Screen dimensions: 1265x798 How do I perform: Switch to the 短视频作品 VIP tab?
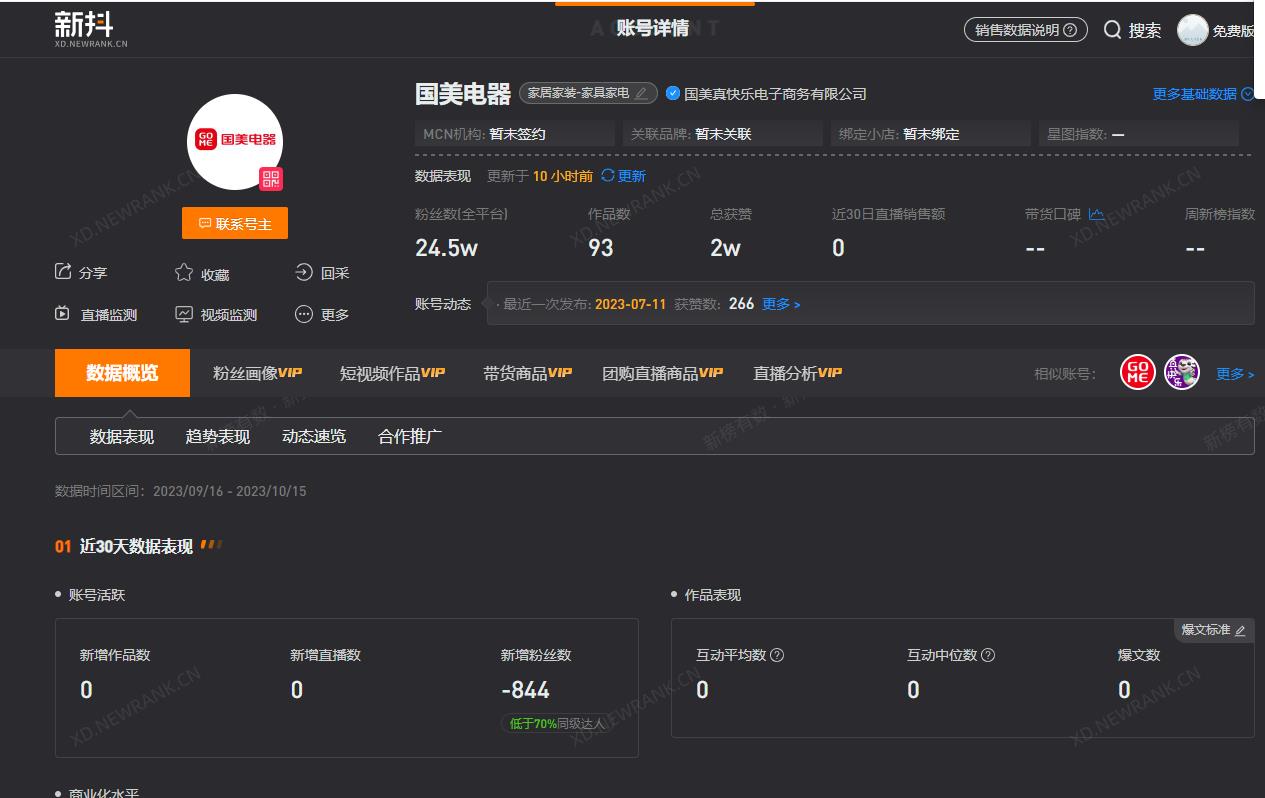[x=392, y=373]
